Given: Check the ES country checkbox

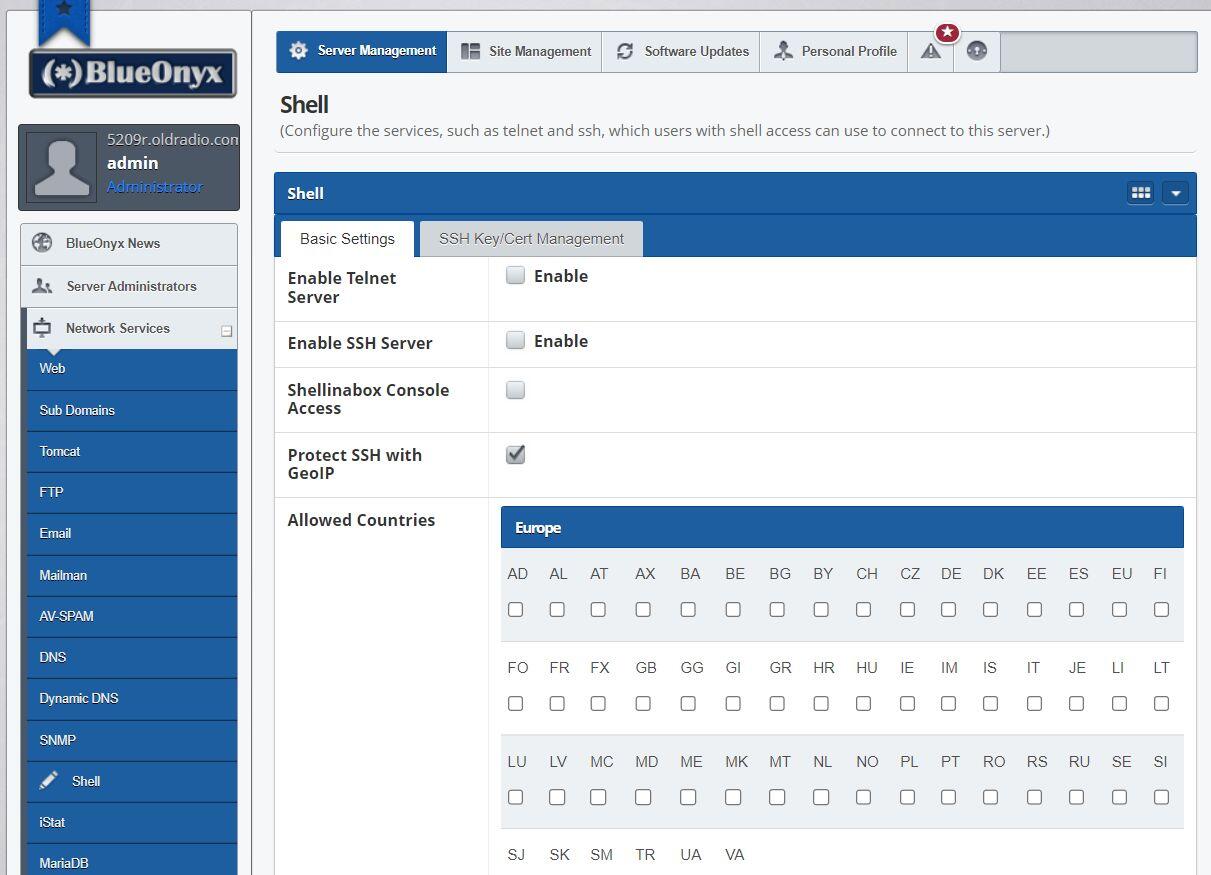Looking at the screenshot, I should (x=1076, y=609).
